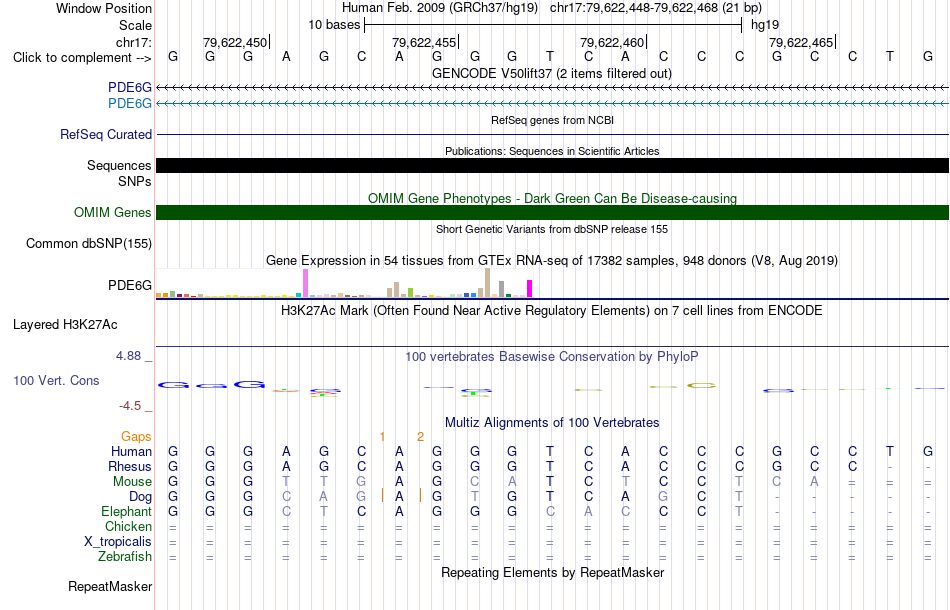Click the orange Gaps label

[x=136, y=436]
